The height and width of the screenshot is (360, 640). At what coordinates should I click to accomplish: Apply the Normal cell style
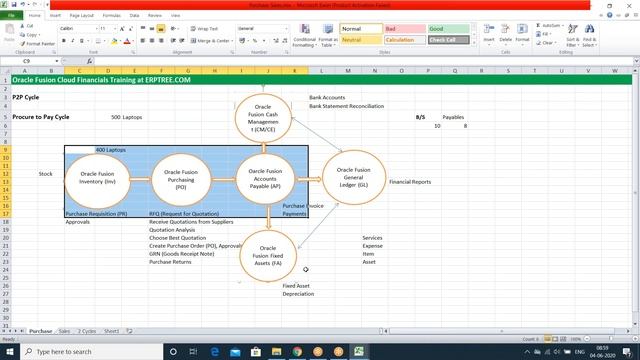[x=361, y=29]
